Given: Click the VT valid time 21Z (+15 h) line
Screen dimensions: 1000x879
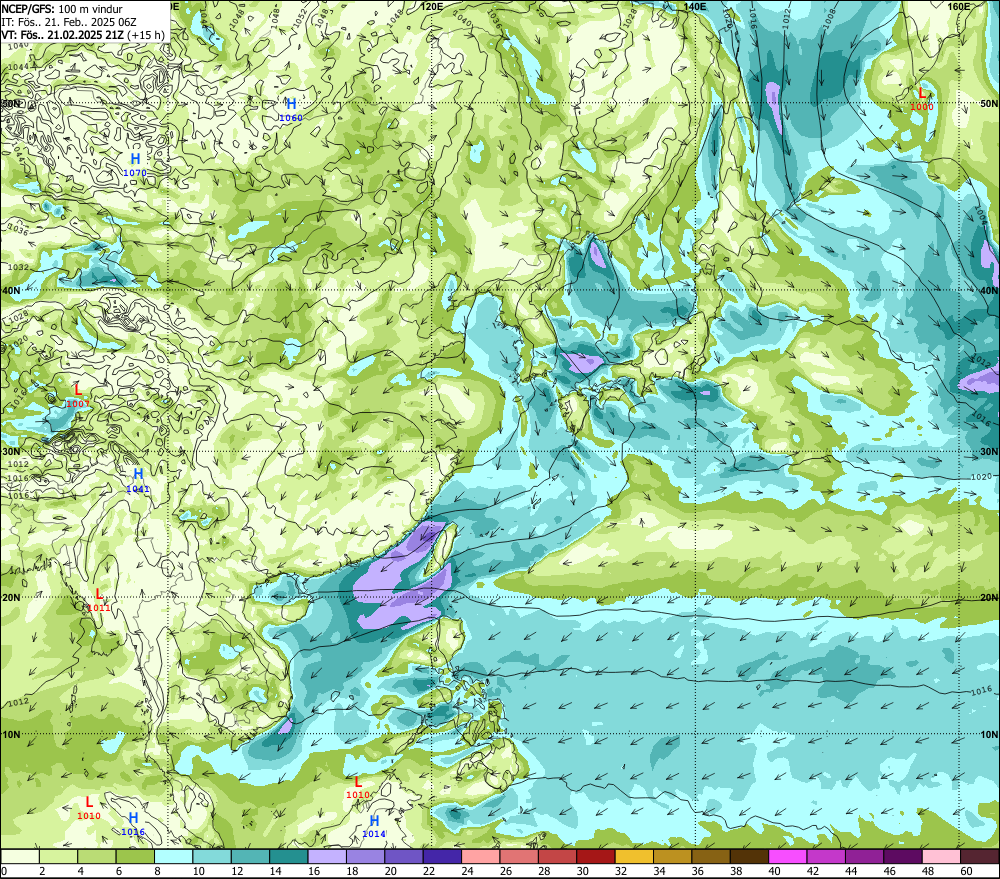Looking at the screenshot, I should pos(83,34).
